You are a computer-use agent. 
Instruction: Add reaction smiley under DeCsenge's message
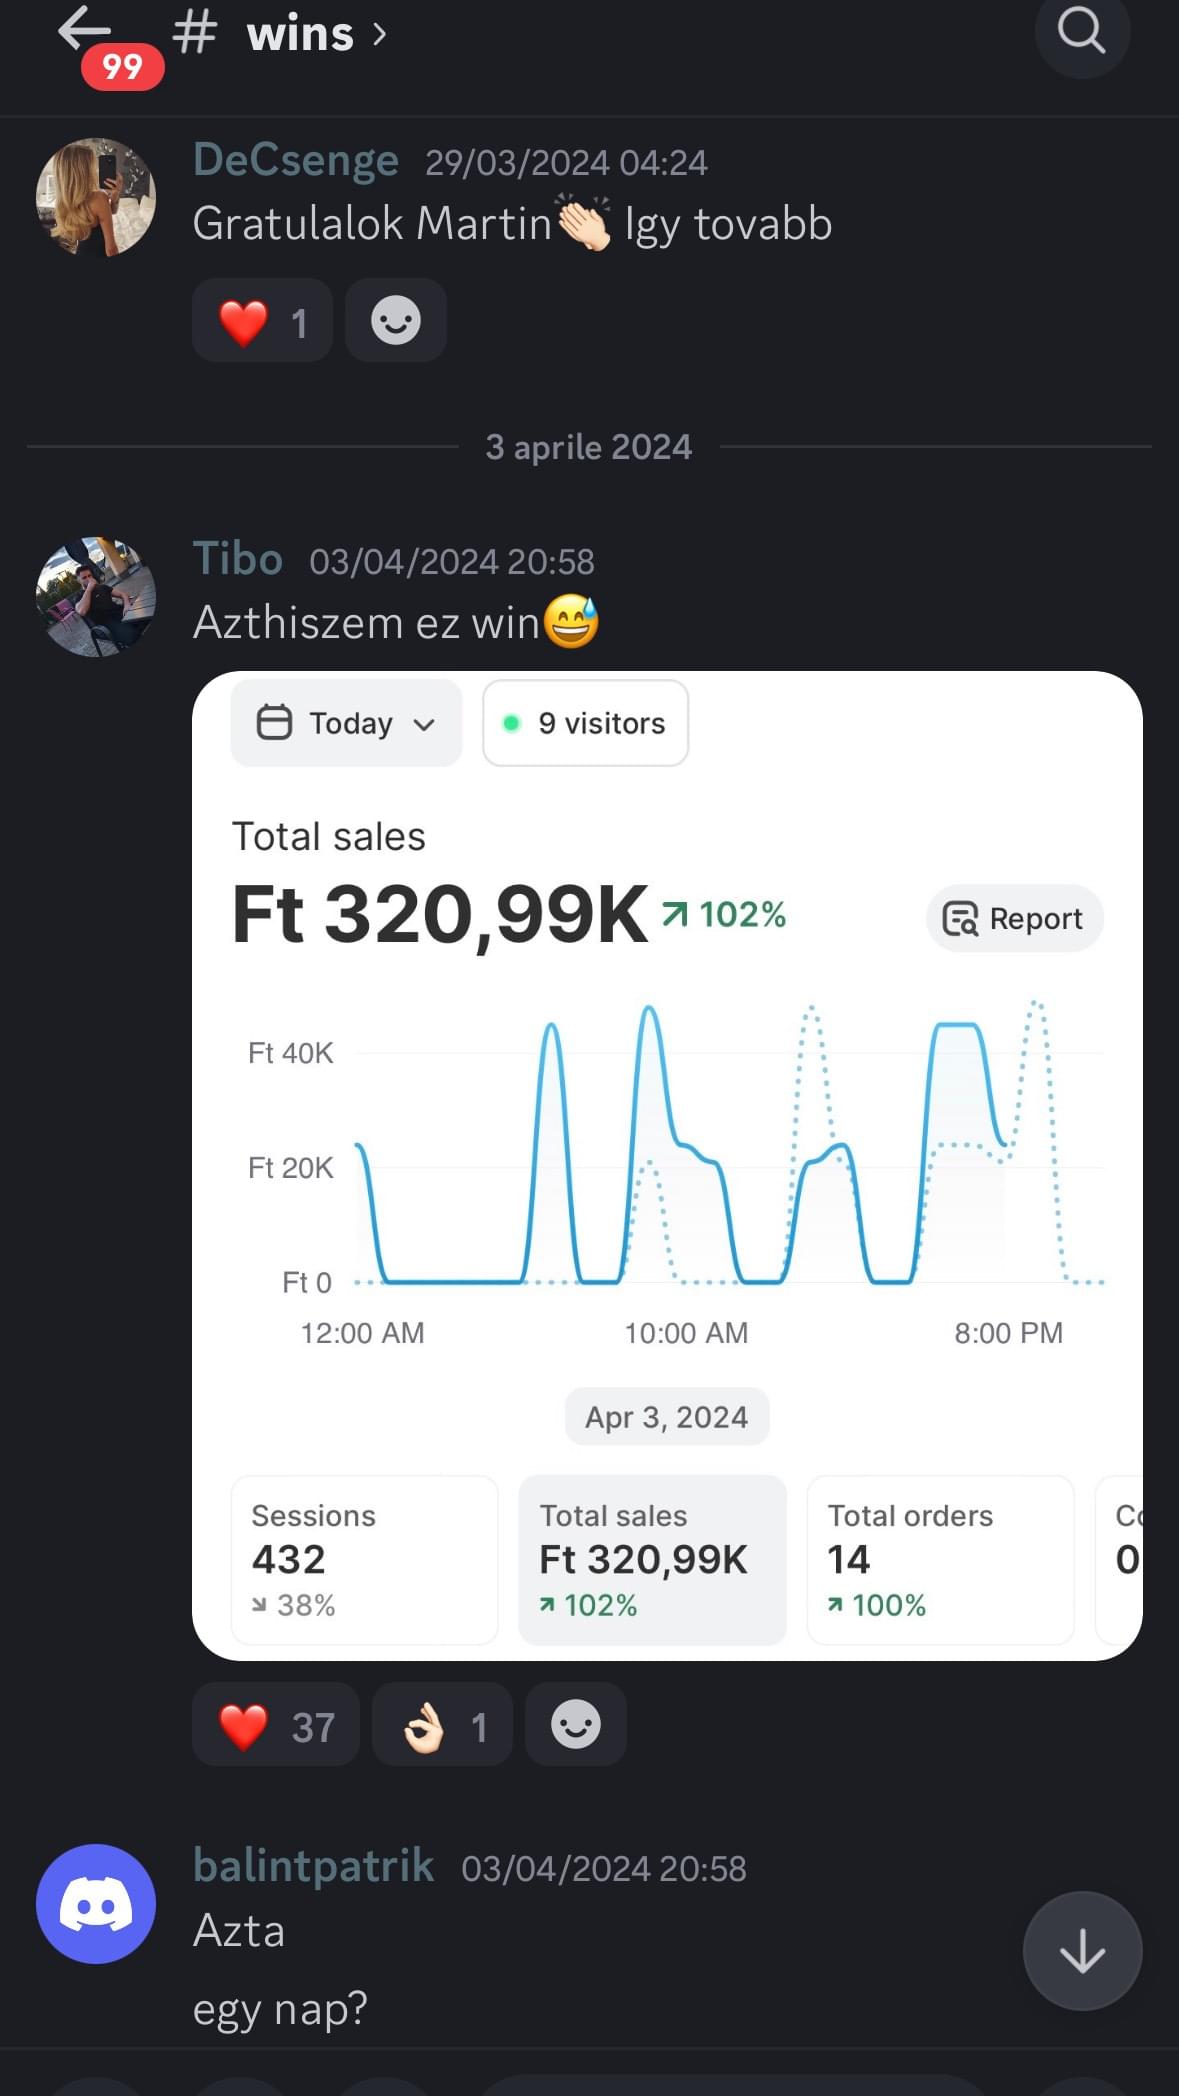(396, 321)
